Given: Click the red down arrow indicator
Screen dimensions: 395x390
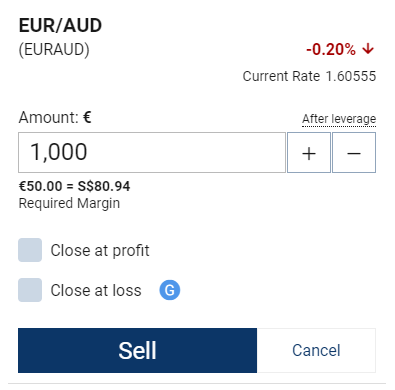Looking at the screenshot, I should tap(368, 49).
